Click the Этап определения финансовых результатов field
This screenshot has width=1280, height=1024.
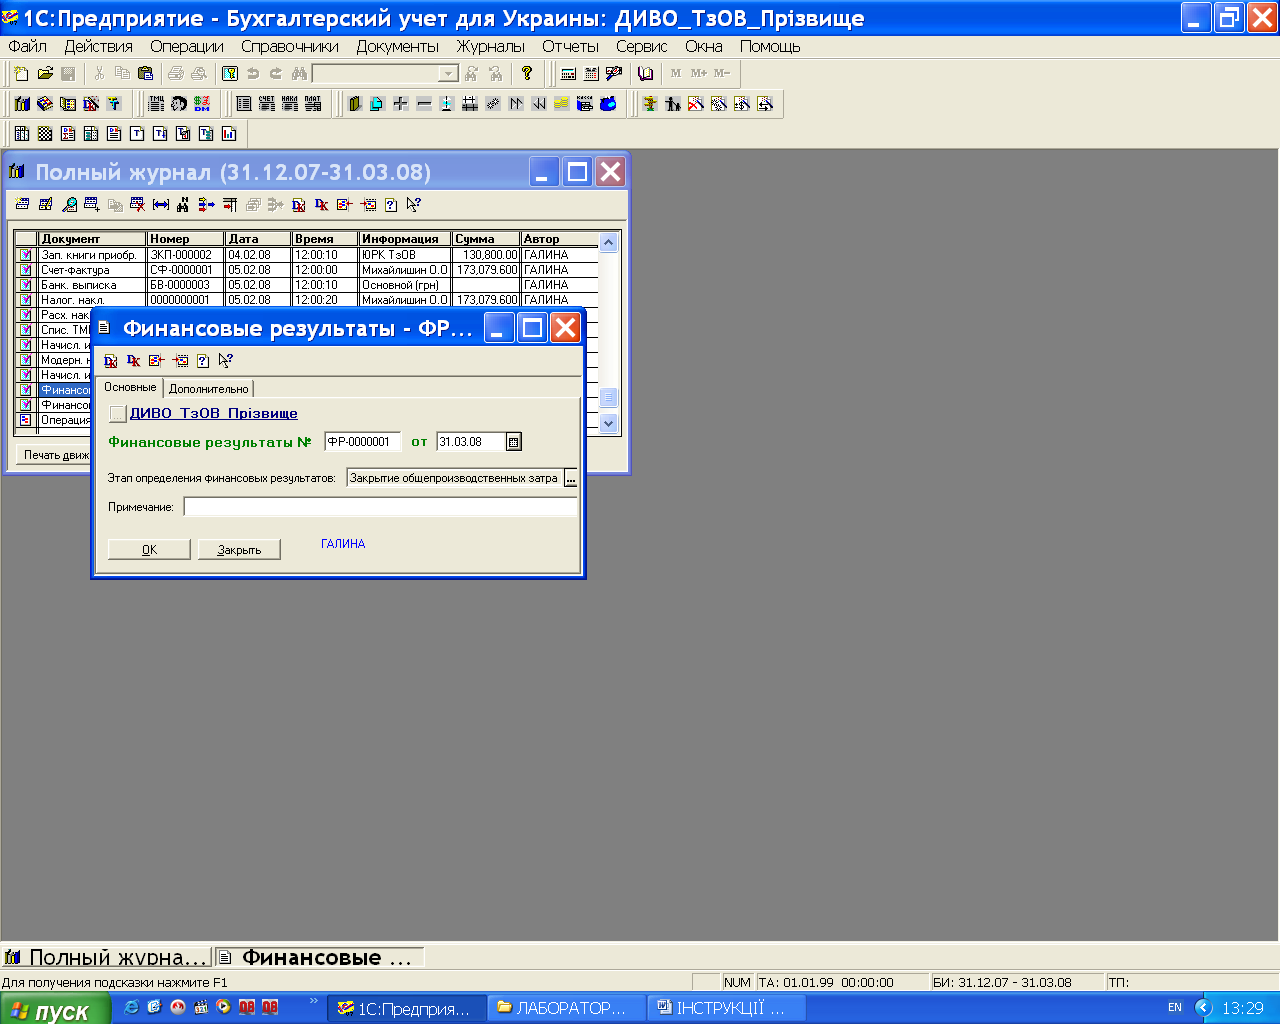[x=455, y=478]
